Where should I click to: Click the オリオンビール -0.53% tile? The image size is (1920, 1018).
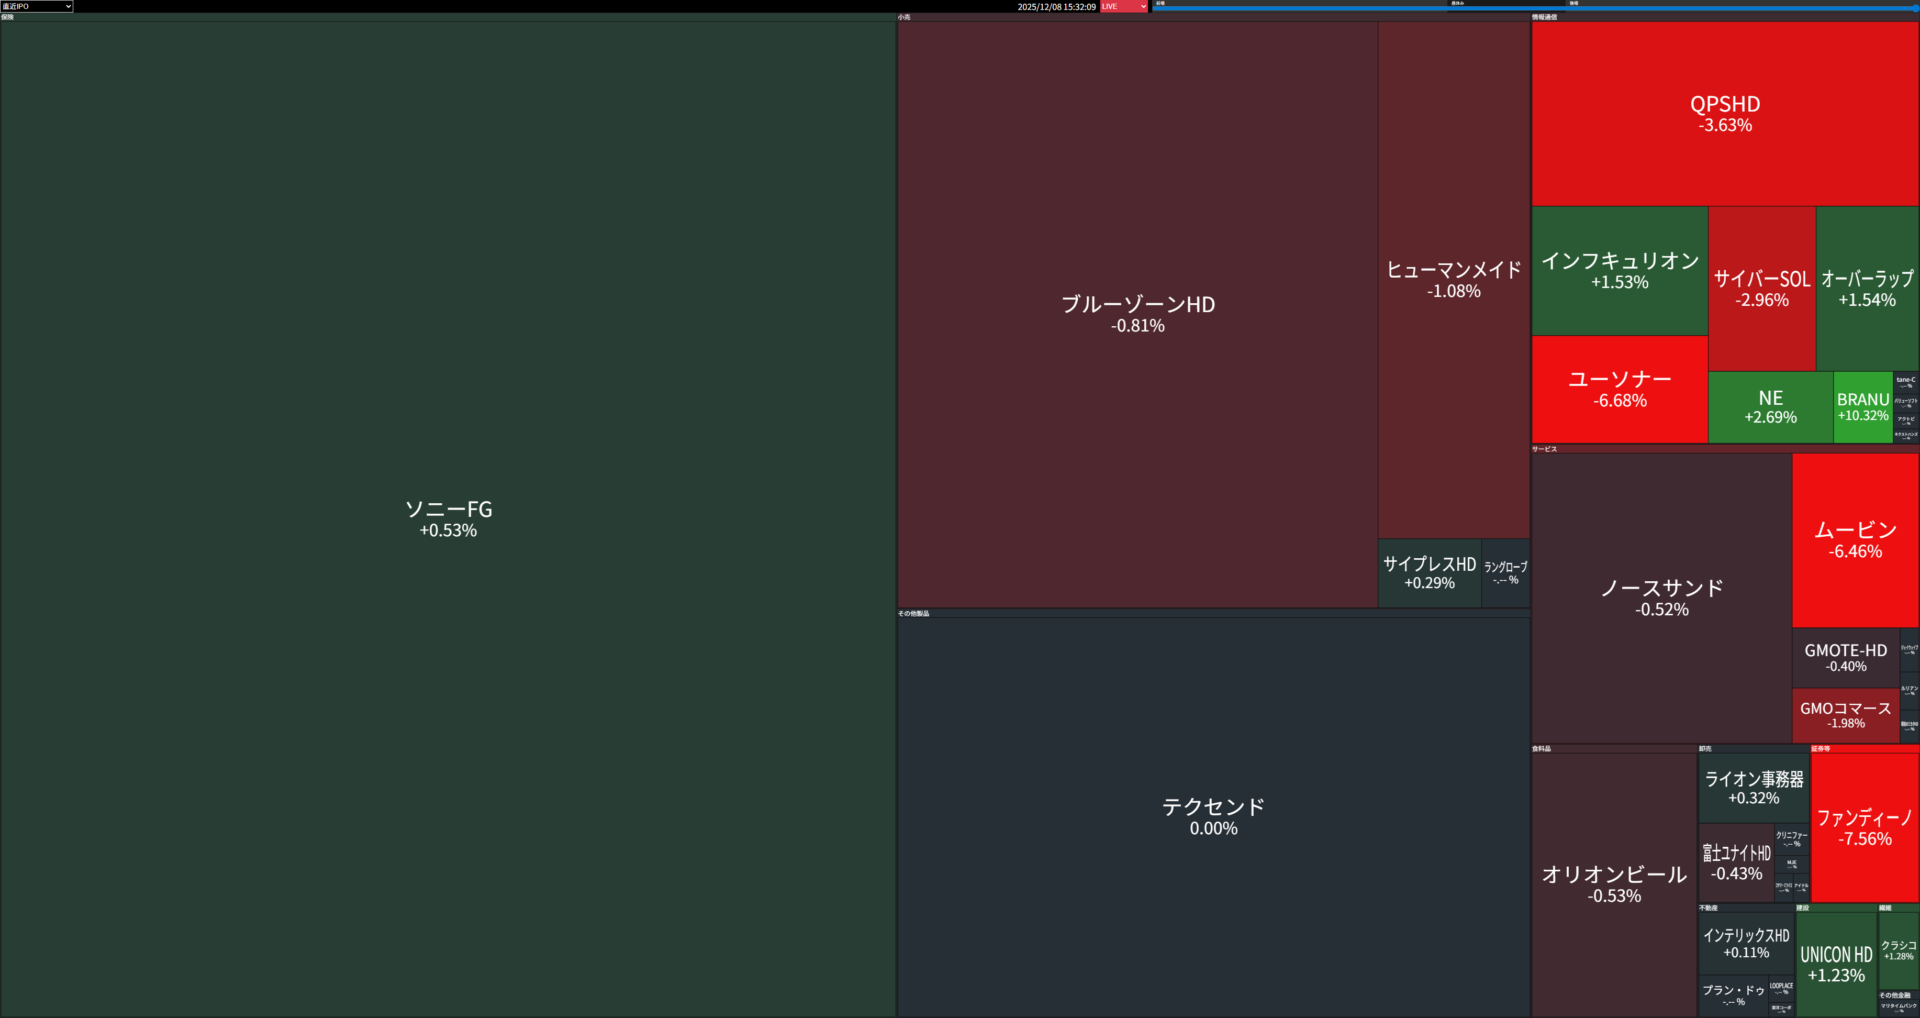coord(1614,884)
